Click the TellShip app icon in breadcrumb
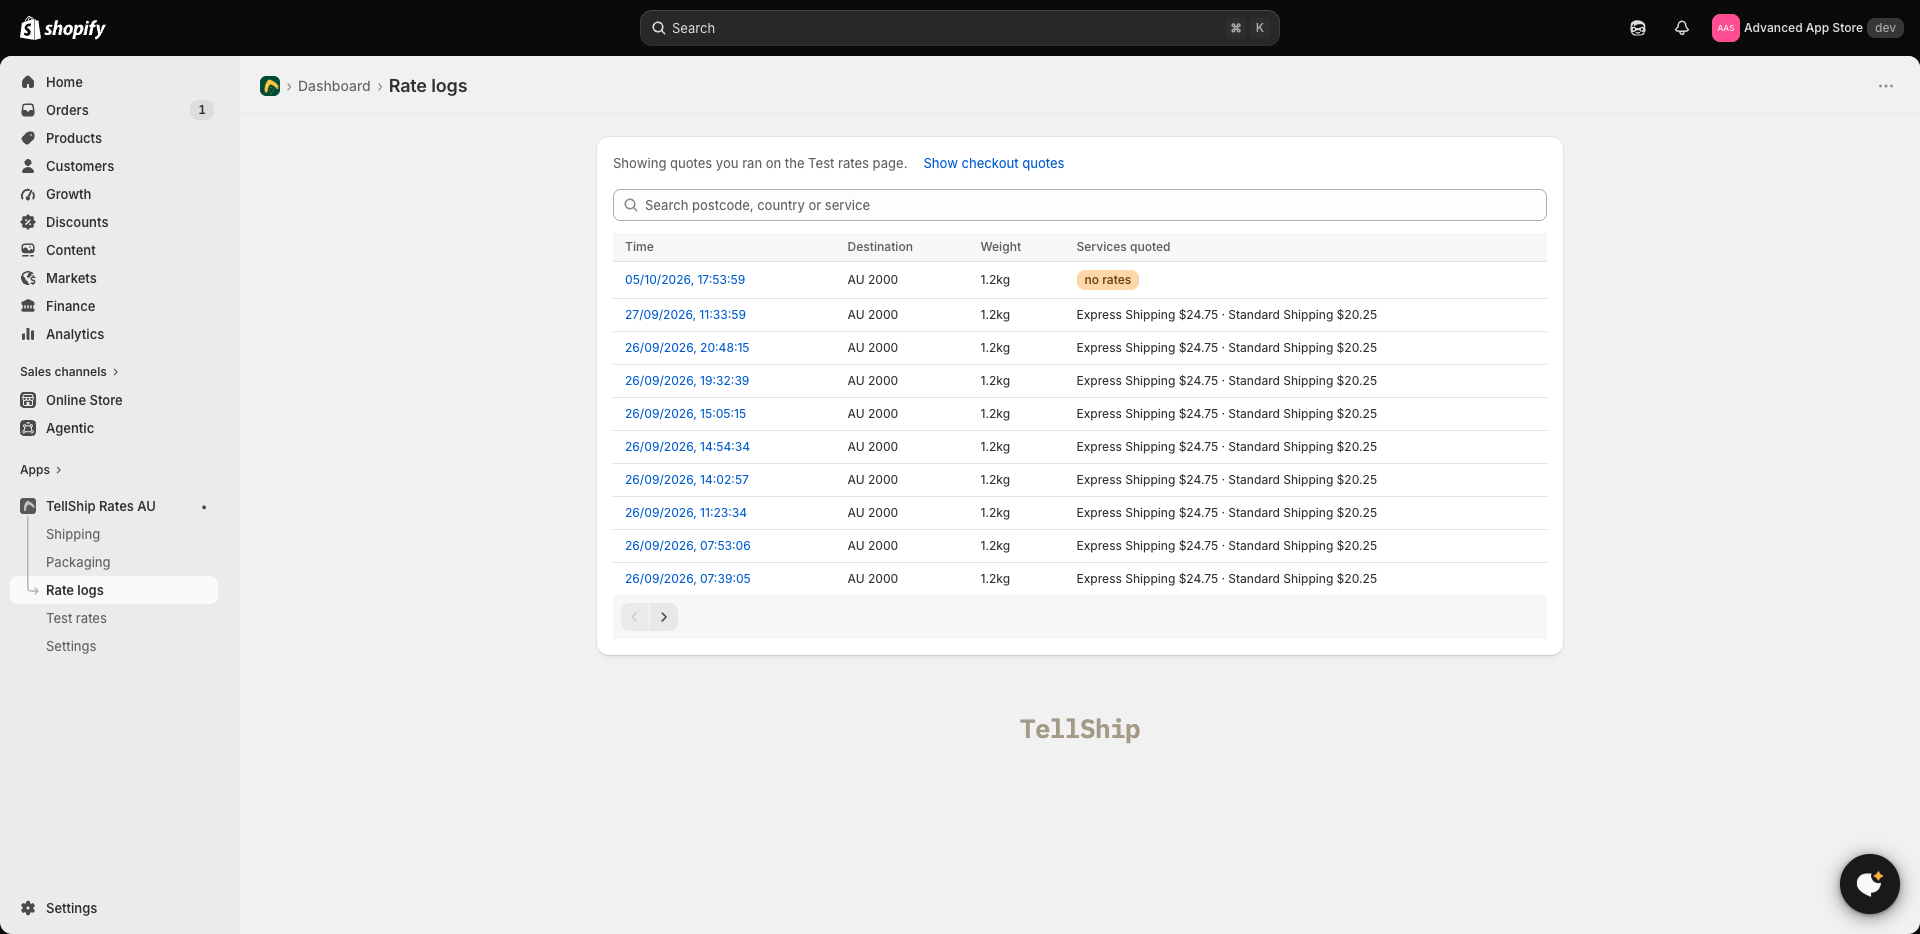Image resolution: width=1920 pixels, height=934 pixels. [x=270, y=86]
